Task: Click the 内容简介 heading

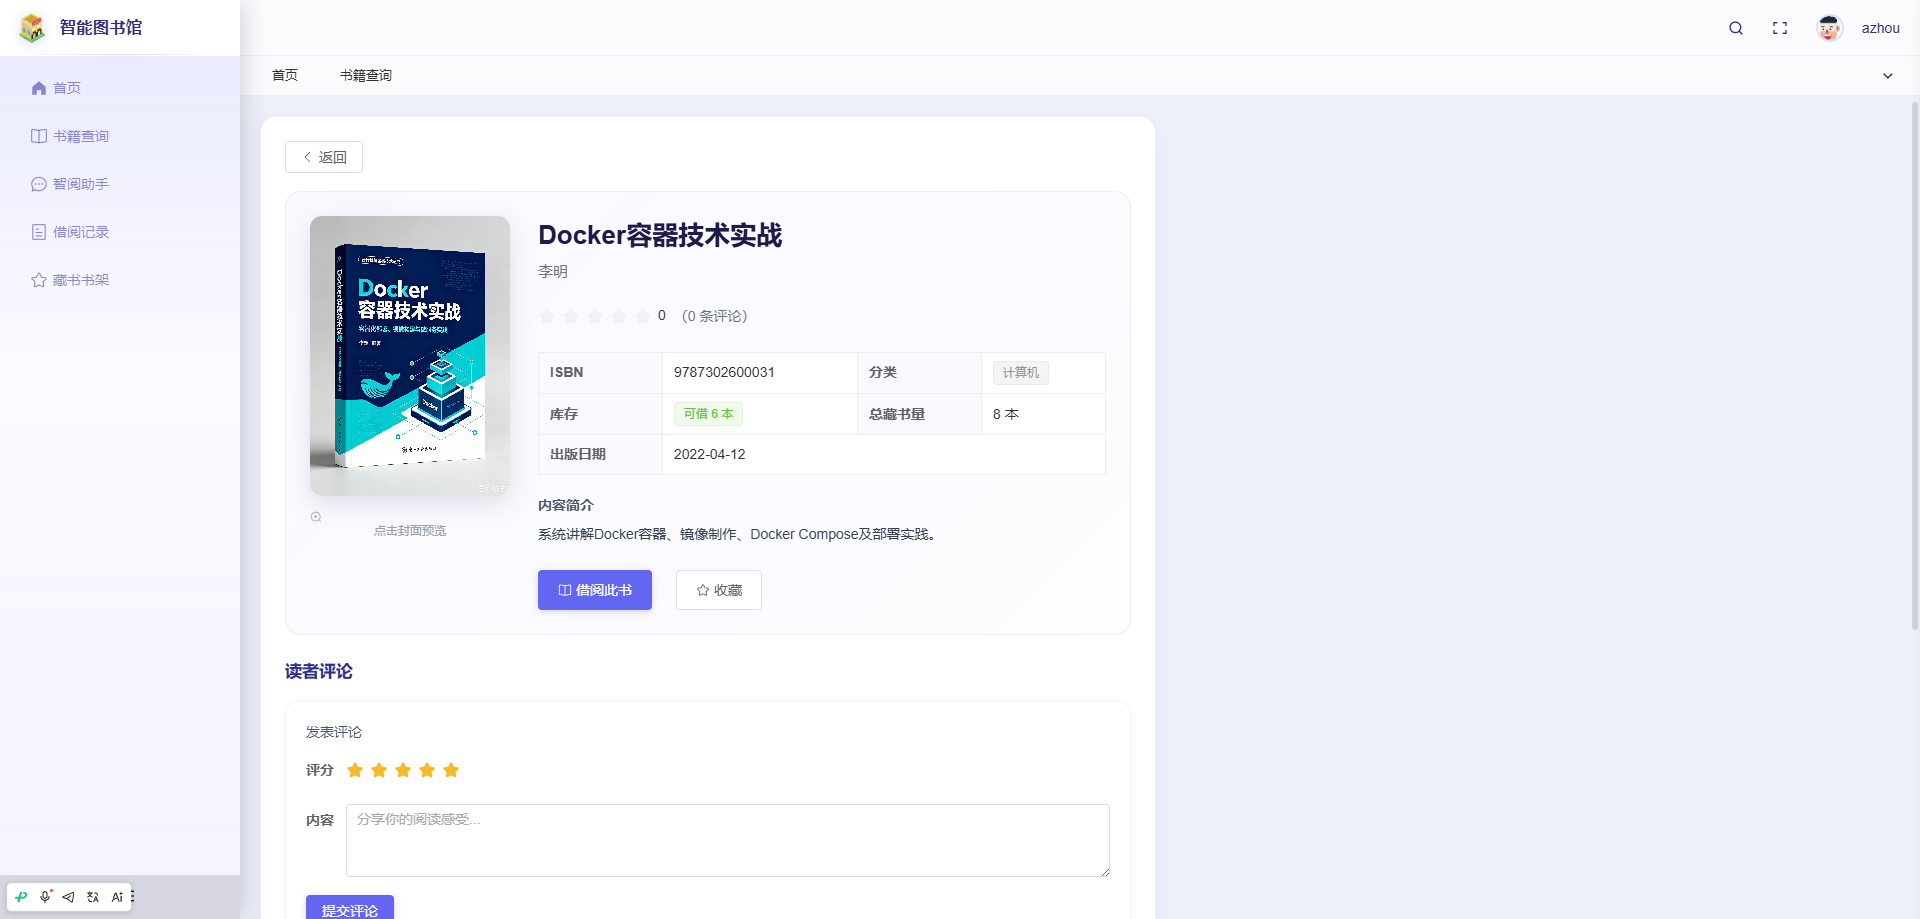Action: pos(566,505)
